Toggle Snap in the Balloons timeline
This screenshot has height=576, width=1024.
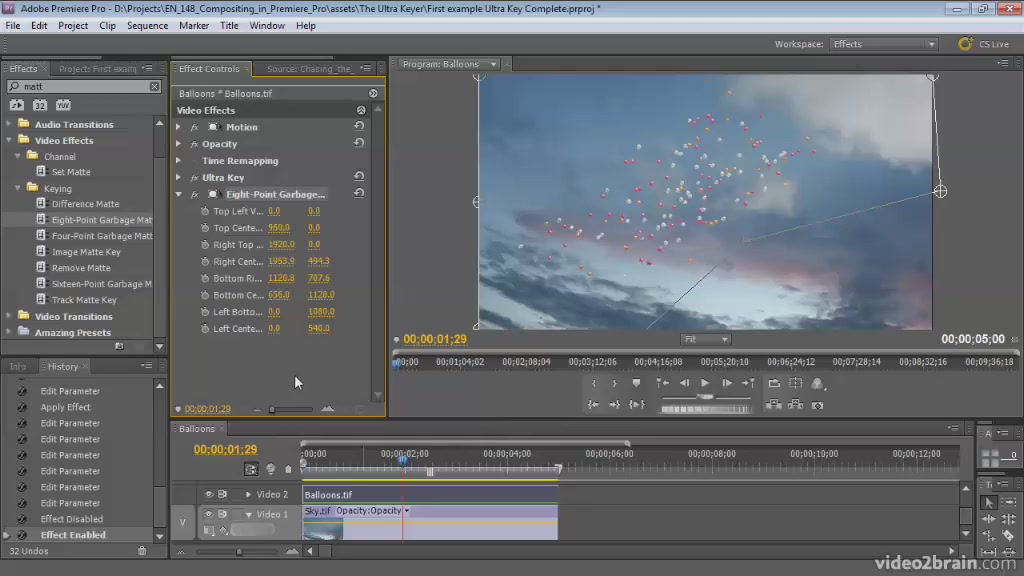click(251, 469)
